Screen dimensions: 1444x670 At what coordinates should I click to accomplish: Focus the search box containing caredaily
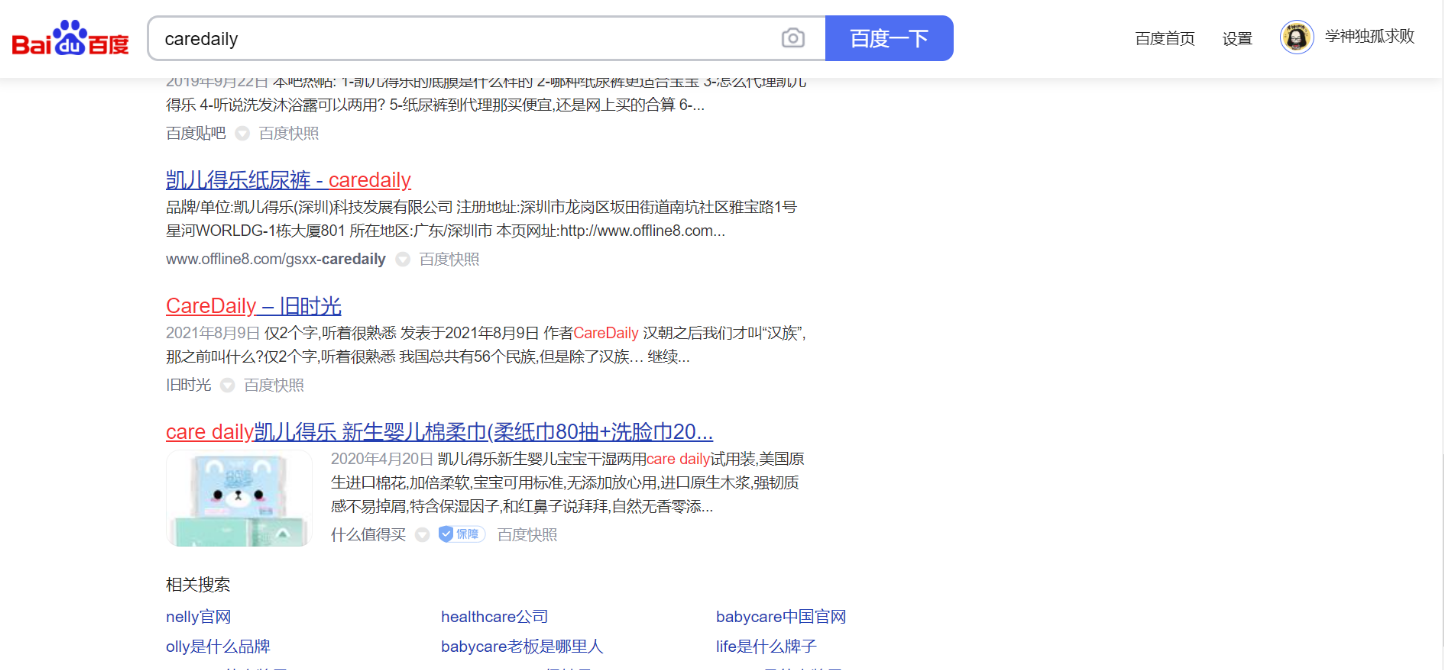(486, 38)
